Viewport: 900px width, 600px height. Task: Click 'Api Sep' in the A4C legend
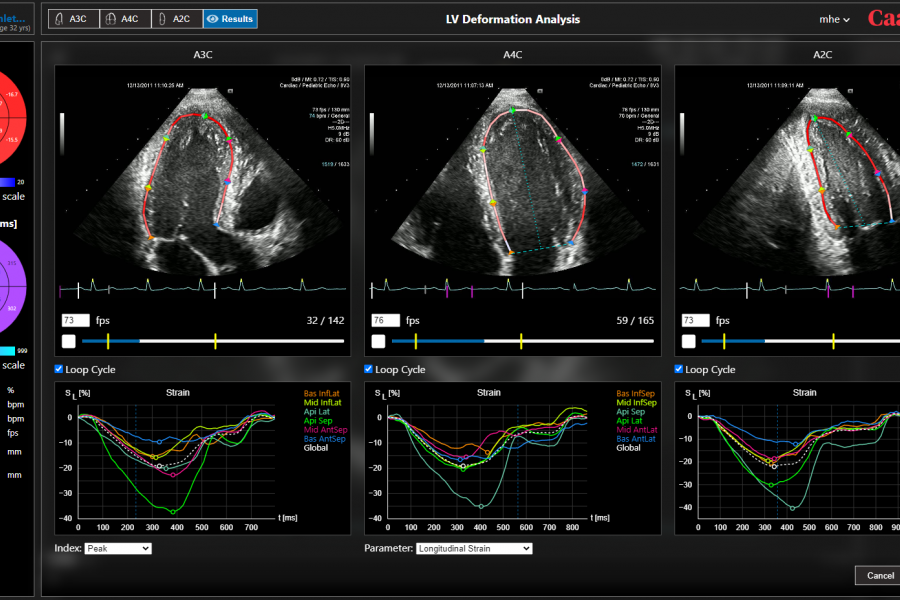[630, 412]
